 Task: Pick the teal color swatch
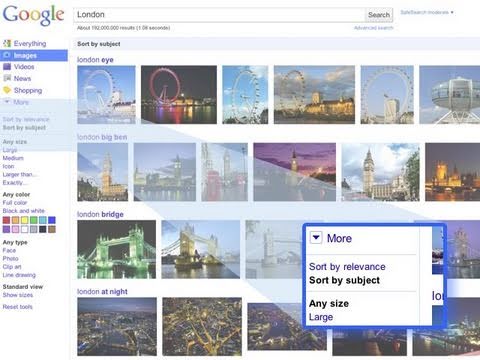43,220
